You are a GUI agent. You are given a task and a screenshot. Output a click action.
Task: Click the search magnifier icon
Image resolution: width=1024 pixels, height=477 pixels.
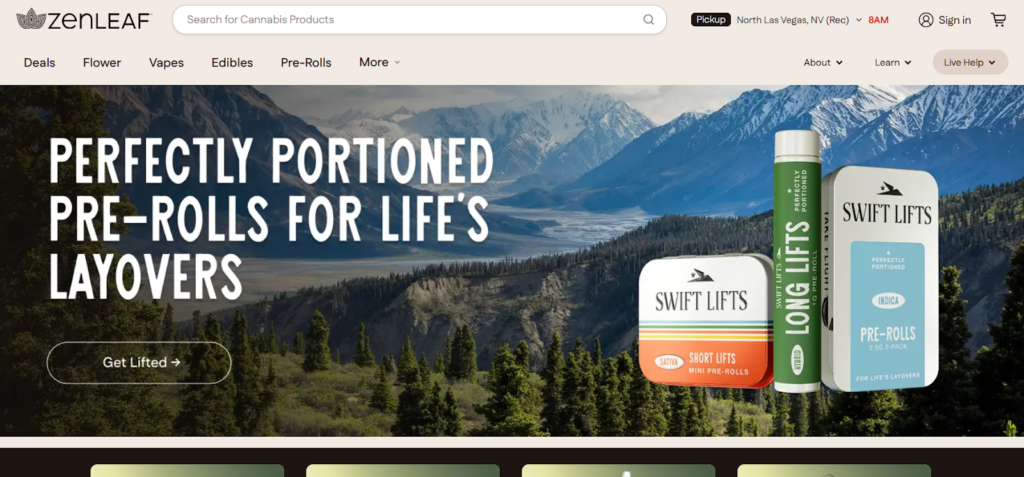point(648,20)
